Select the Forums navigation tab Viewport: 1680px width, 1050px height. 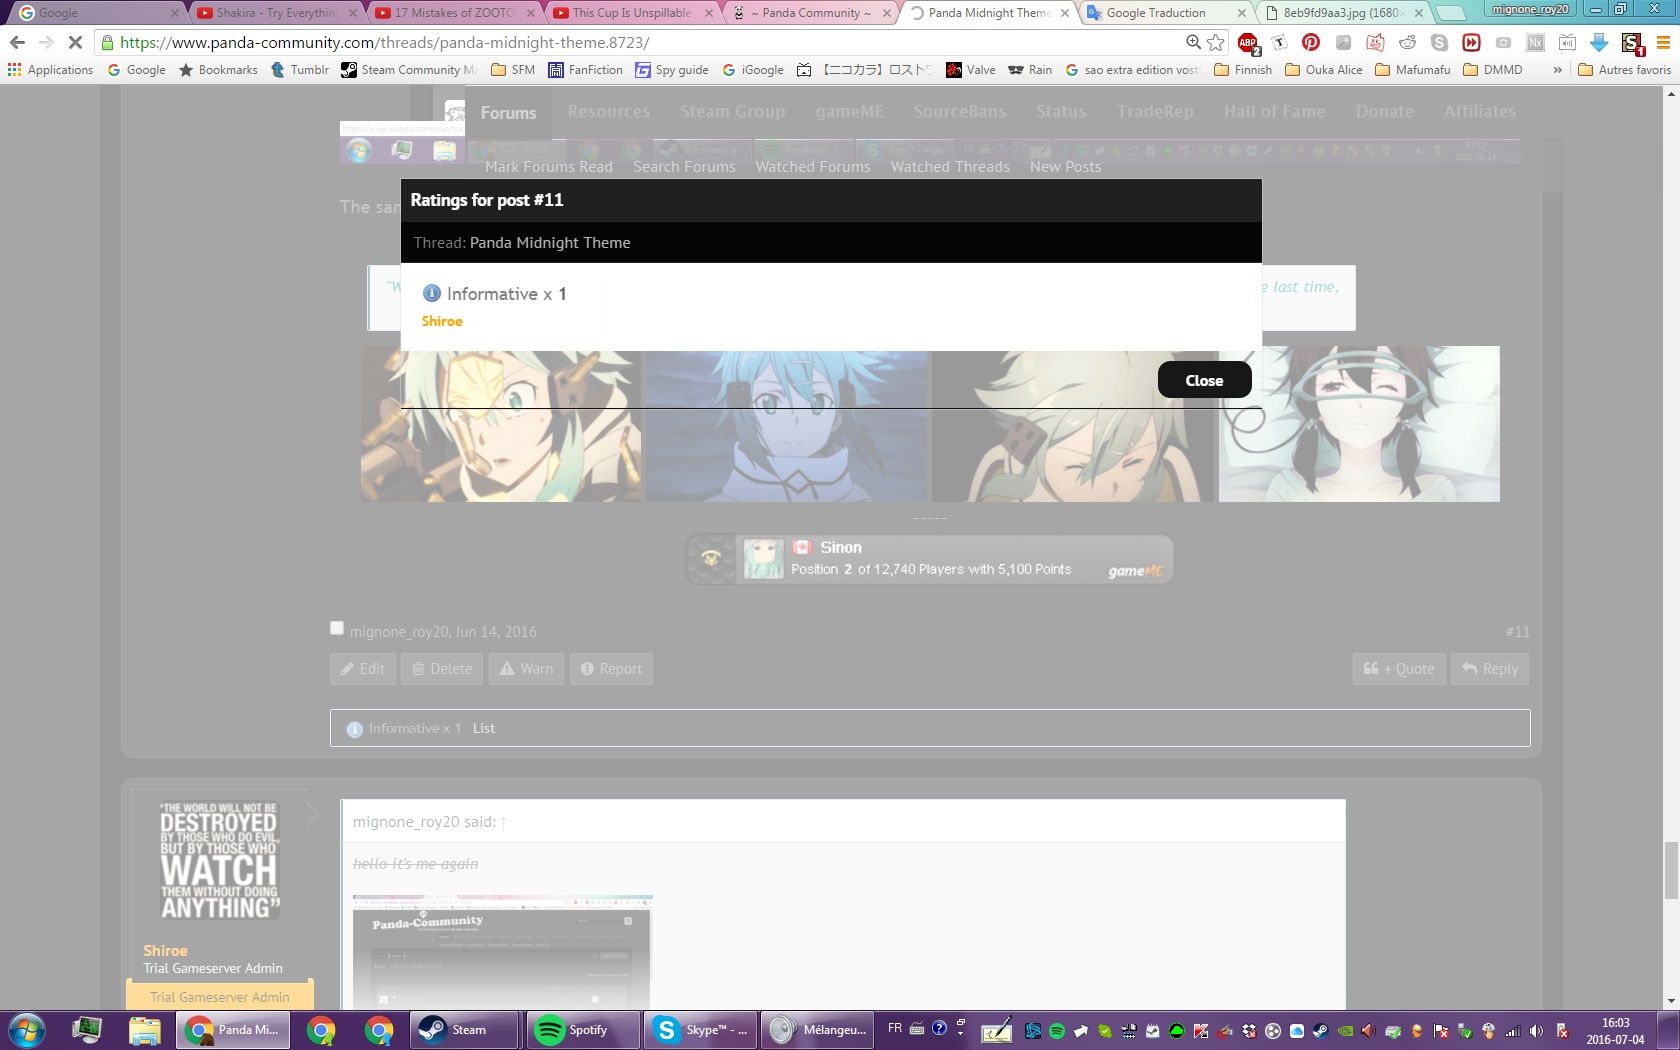(x=508, y=113)
